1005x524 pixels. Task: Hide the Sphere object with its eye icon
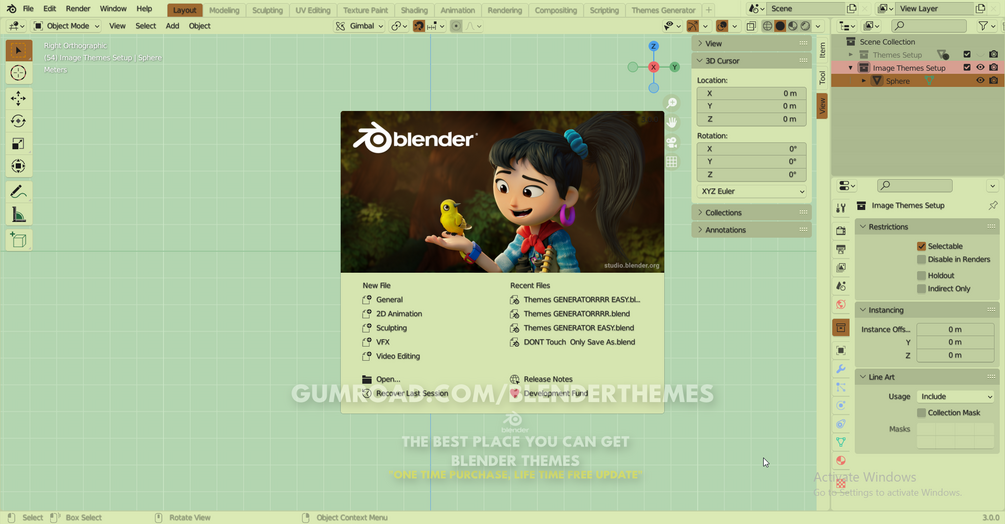pyautogui.click(x=980, y=81)
